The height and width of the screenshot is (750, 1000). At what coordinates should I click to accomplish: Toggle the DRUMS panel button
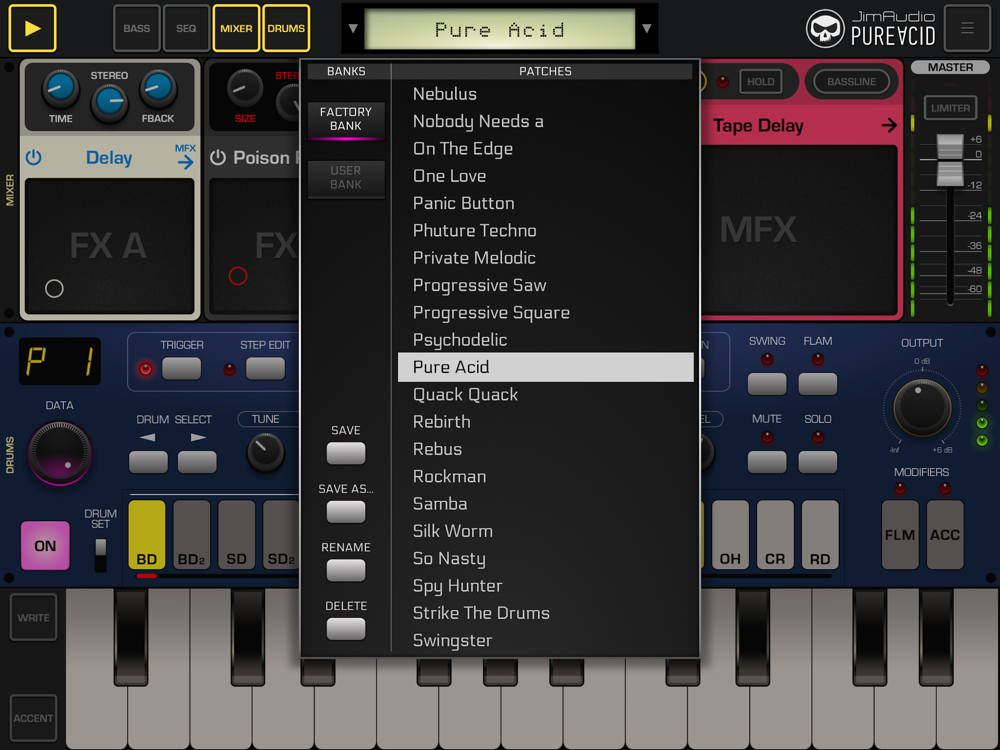tap(286, 28)
